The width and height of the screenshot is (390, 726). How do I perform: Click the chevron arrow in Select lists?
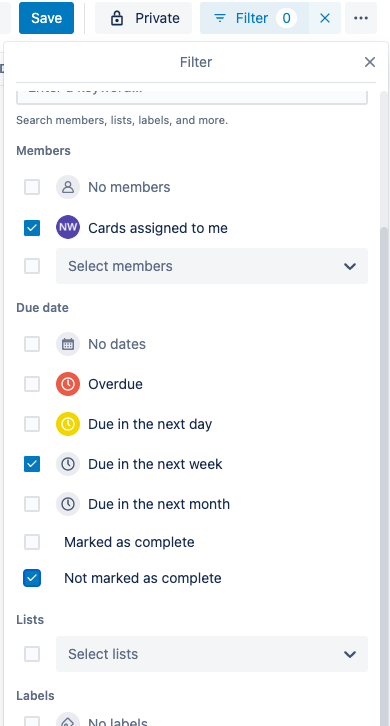point(350,654)
